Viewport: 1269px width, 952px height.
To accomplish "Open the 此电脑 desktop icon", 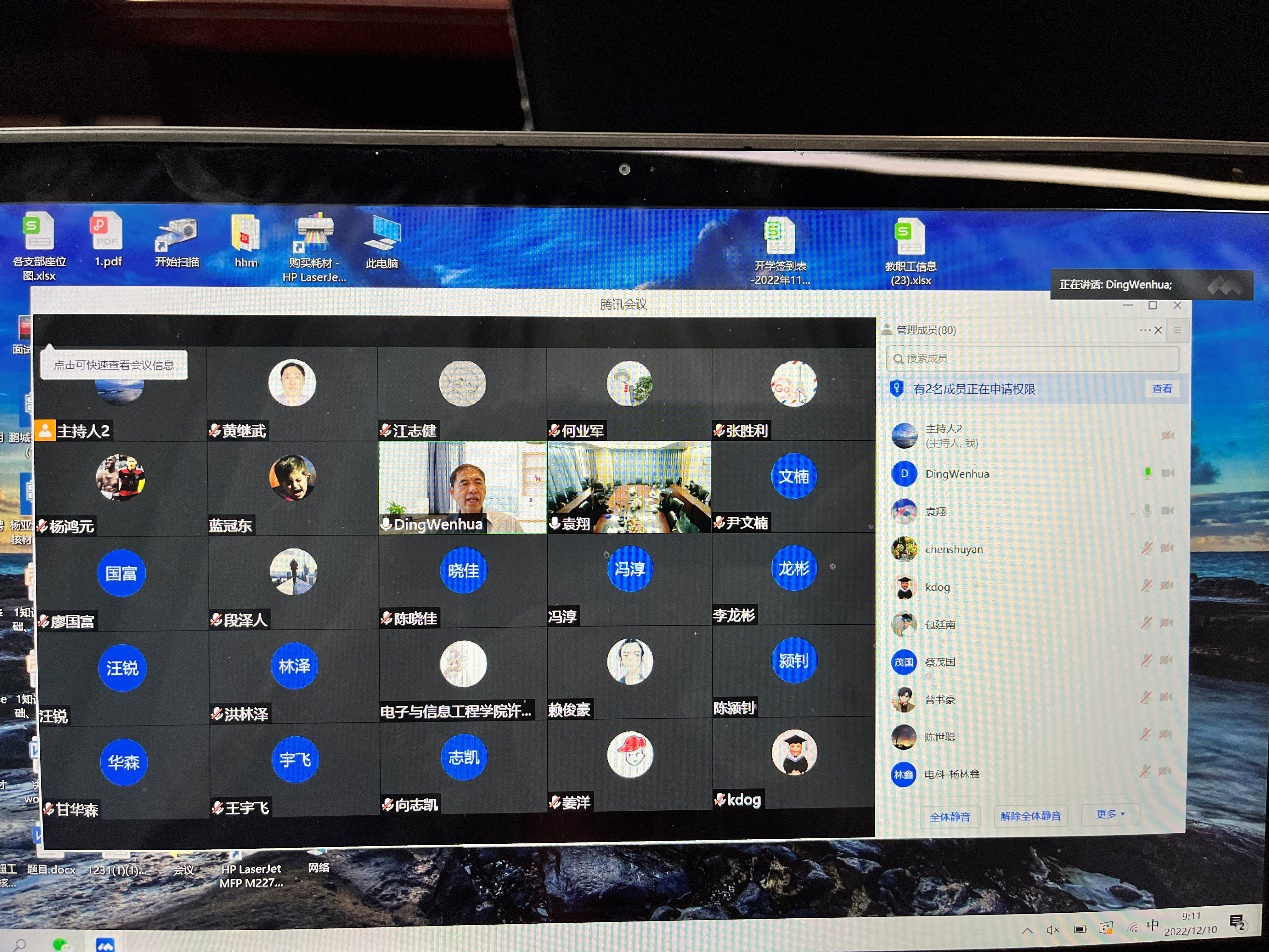I will (x=382, y=241).
